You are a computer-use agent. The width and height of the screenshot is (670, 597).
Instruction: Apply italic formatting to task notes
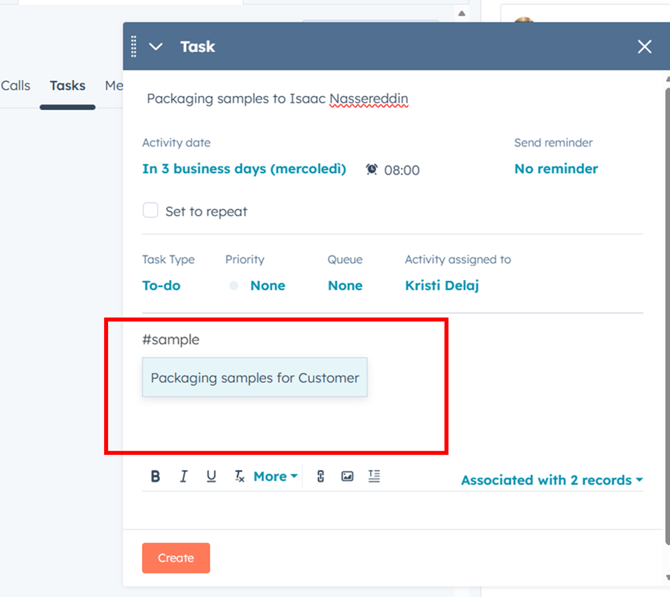coord(183,477)
